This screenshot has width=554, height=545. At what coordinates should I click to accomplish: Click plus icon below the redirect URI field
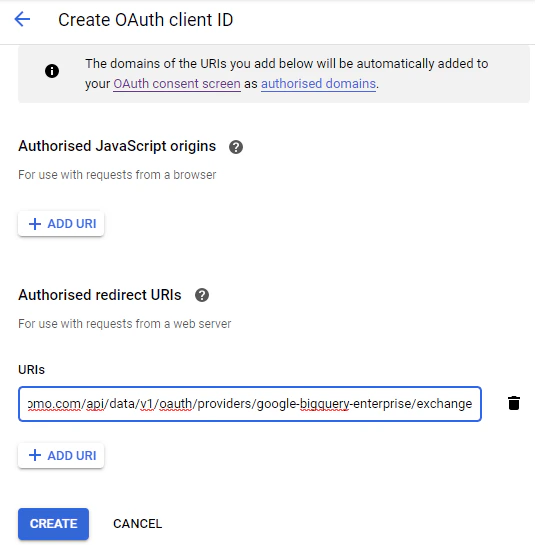click(x=35, y=455)
